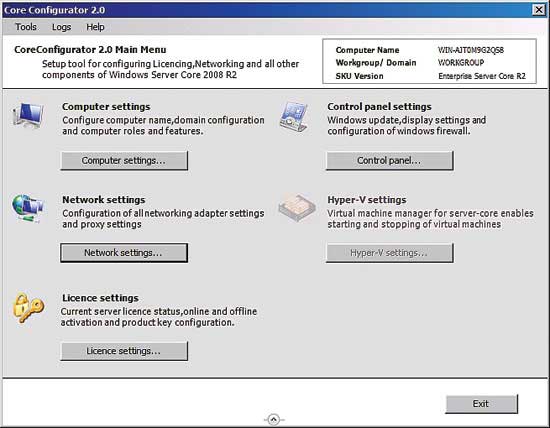Click the CoreConfigurator 2.0 Main Menu title
This screenshot has height=428, width=550.
pyautogui.click(x=90, y=50)
